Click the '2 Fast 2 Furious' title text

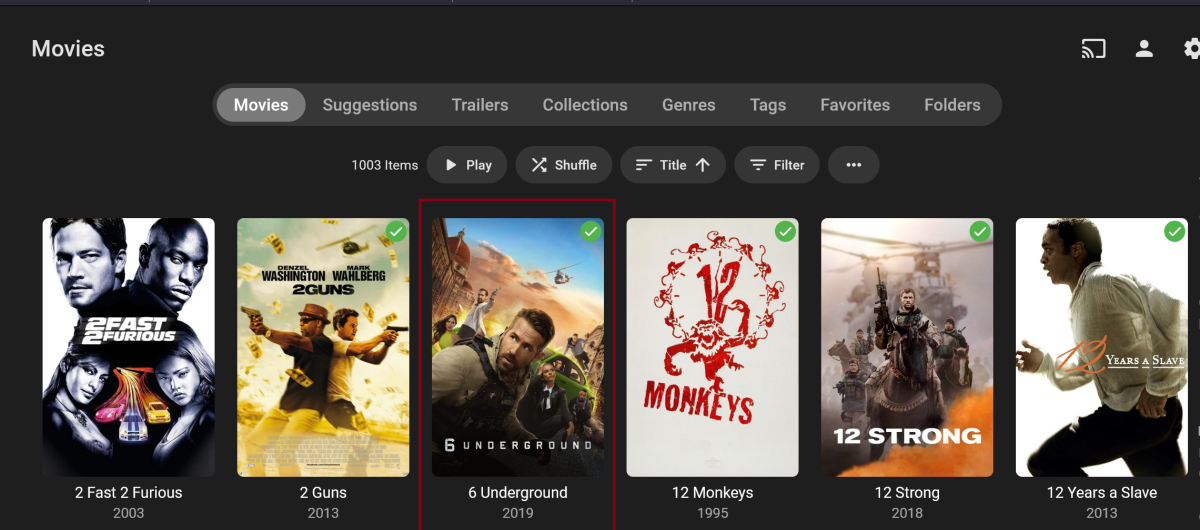(128, 493)
